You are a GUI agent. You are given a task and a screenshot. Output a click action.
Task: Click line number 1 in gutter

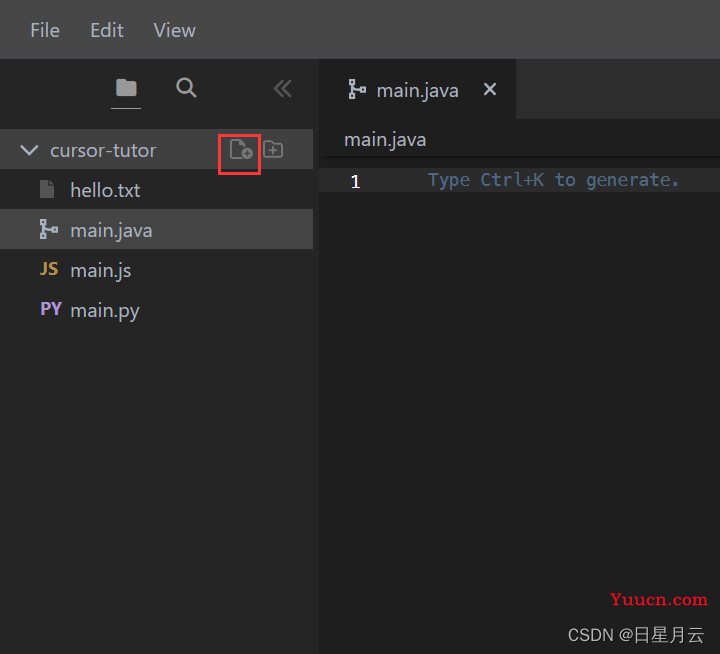[x=355, y=182]
